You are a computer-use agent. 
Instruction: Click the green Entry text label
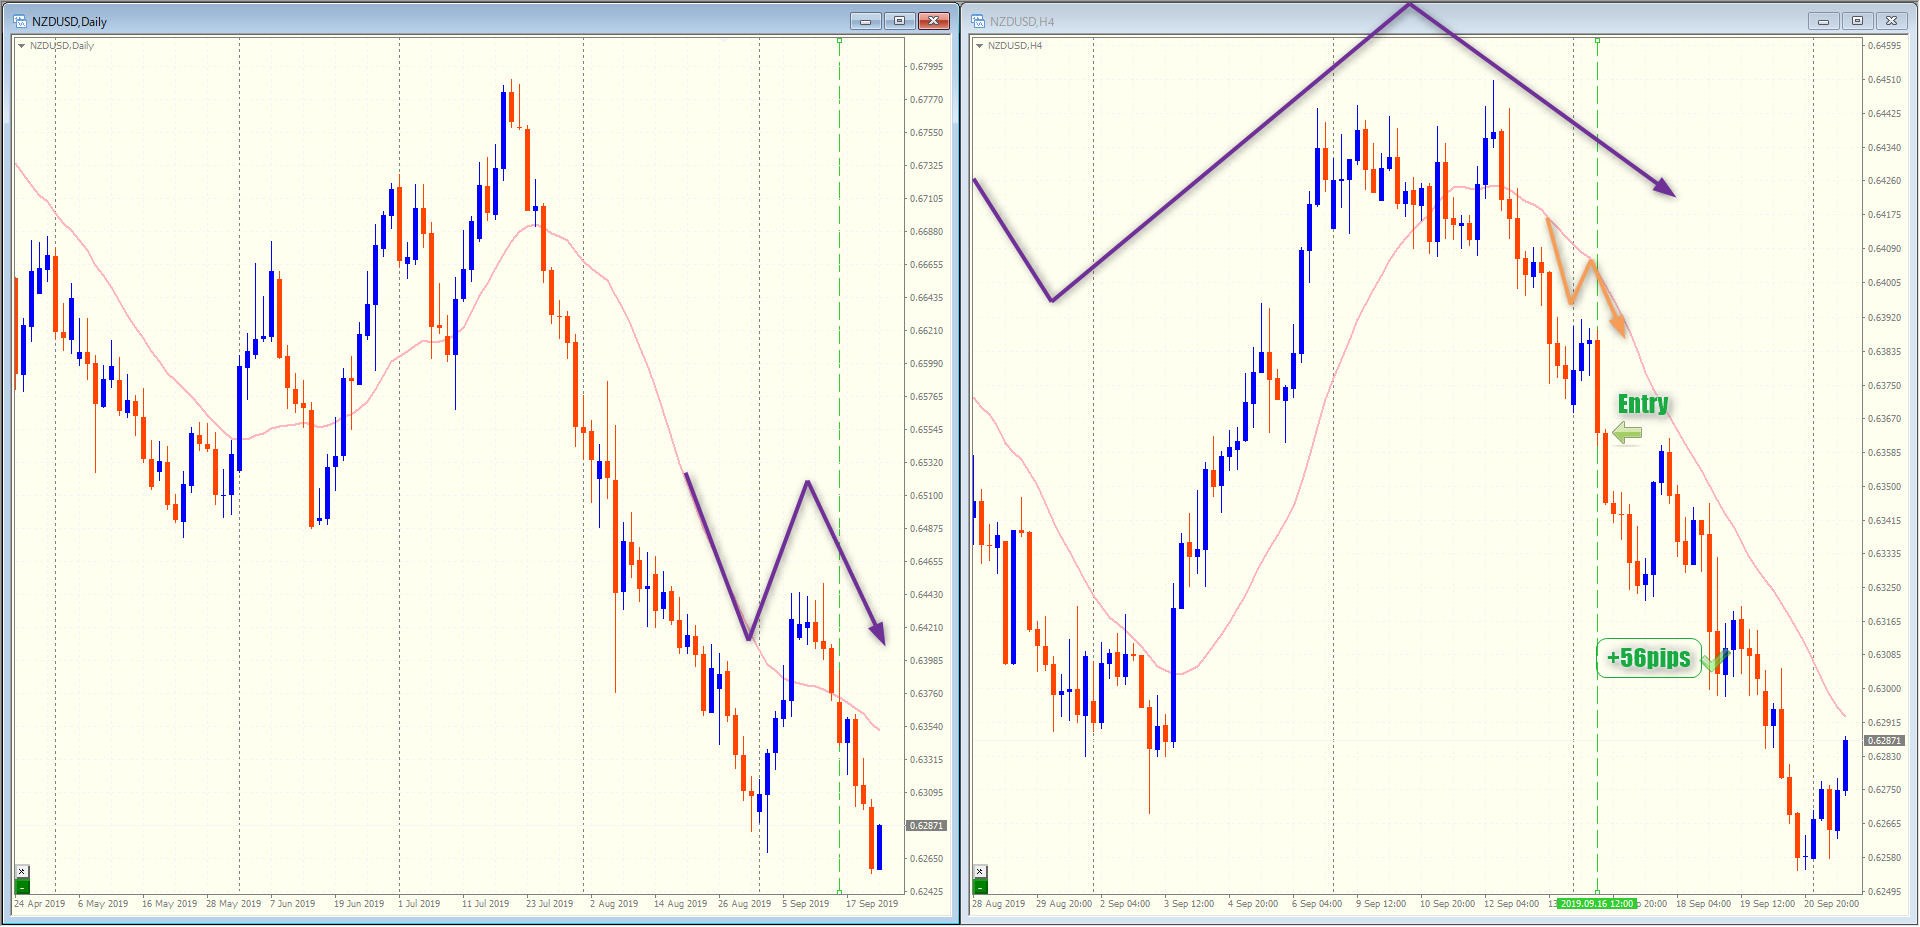click(x=1643, y=404)
